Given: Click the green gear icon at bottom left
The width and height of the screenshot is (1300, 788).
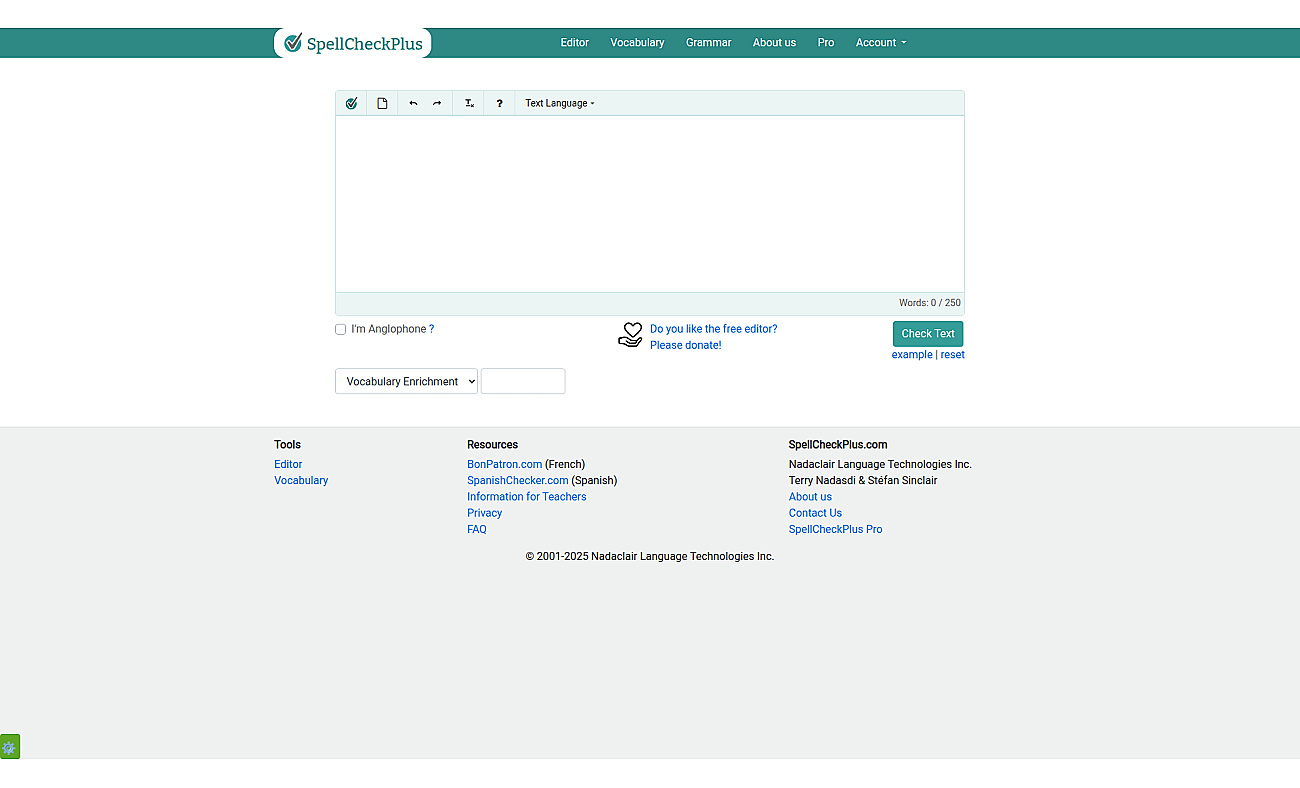Looking at the screenshot, I should (x=9, y=747).
